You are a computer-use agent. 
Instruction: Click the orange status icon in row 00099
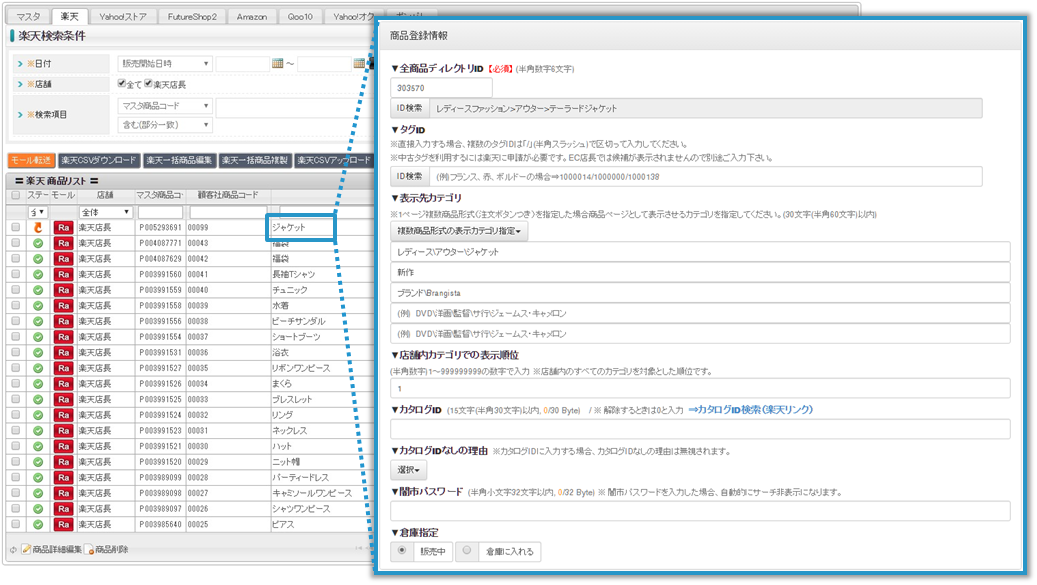point(38,227)
